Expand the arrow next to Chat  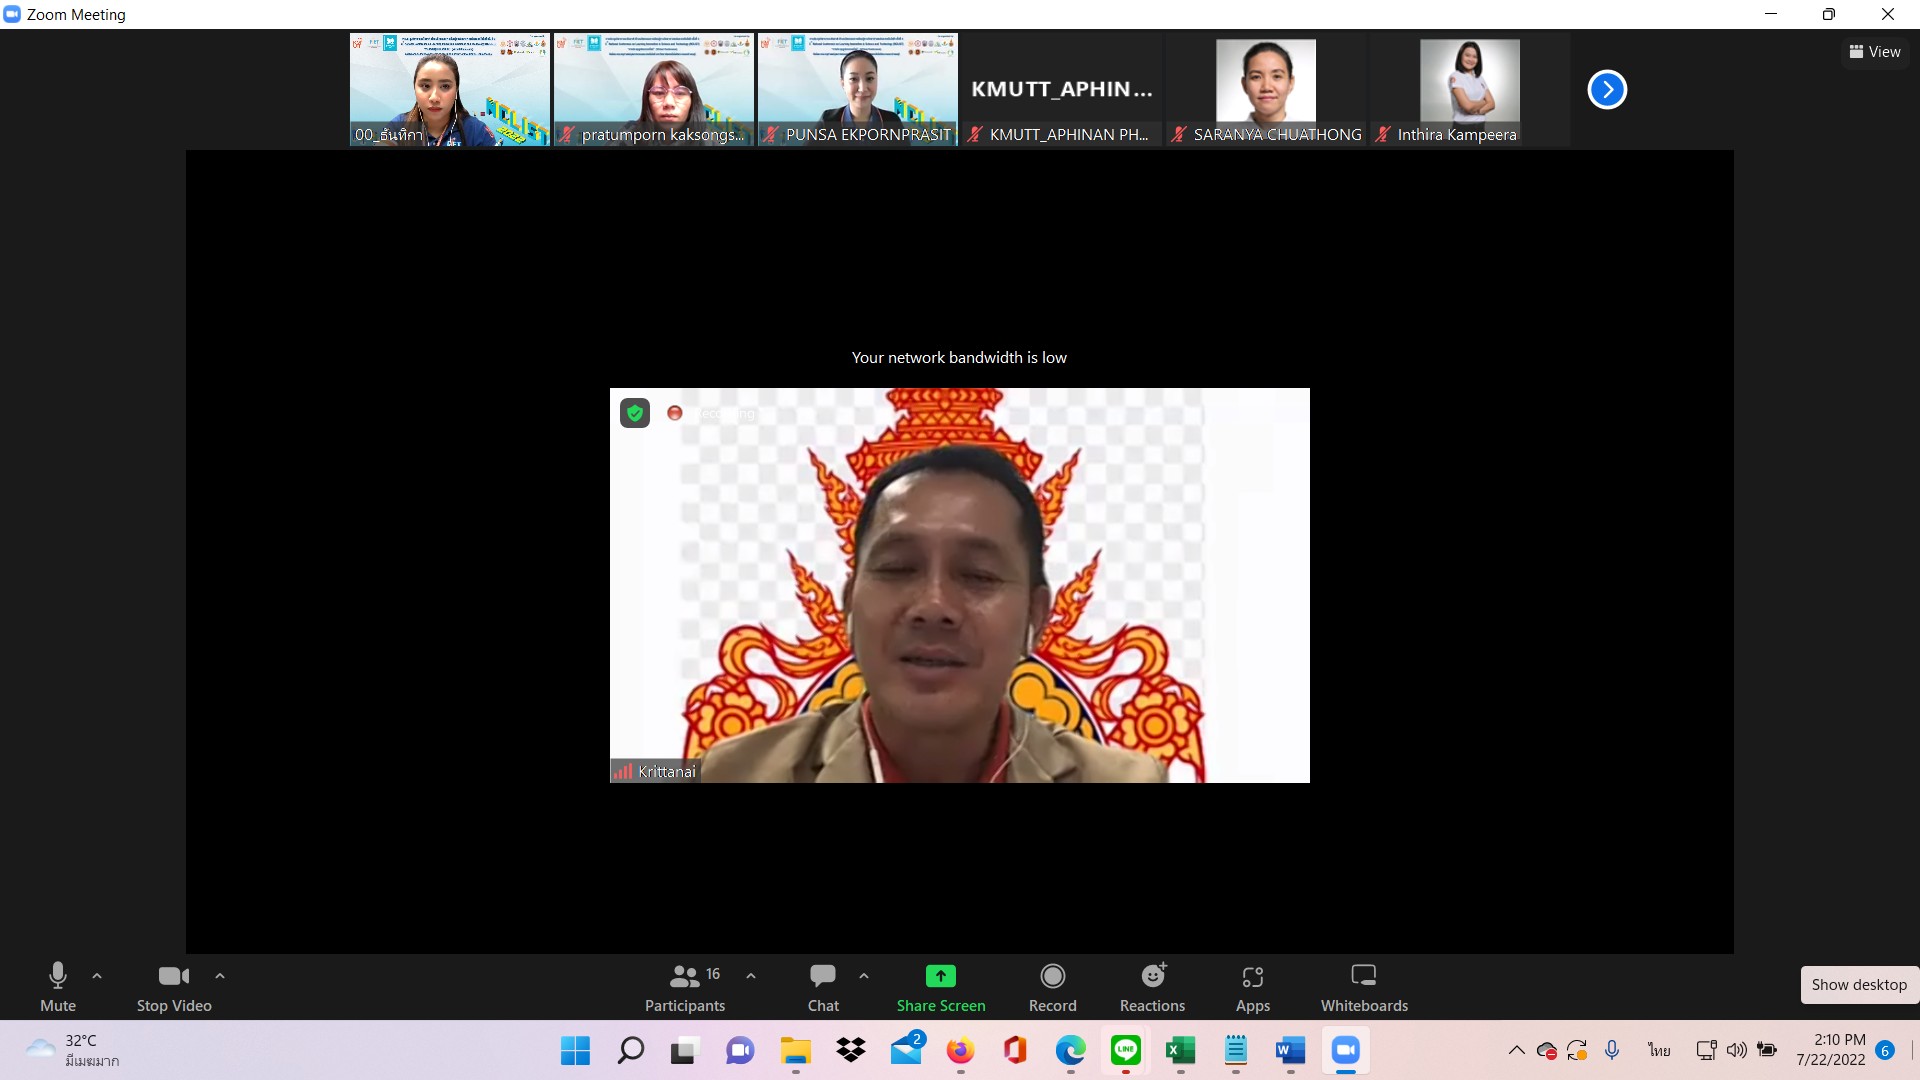(864, 976)
